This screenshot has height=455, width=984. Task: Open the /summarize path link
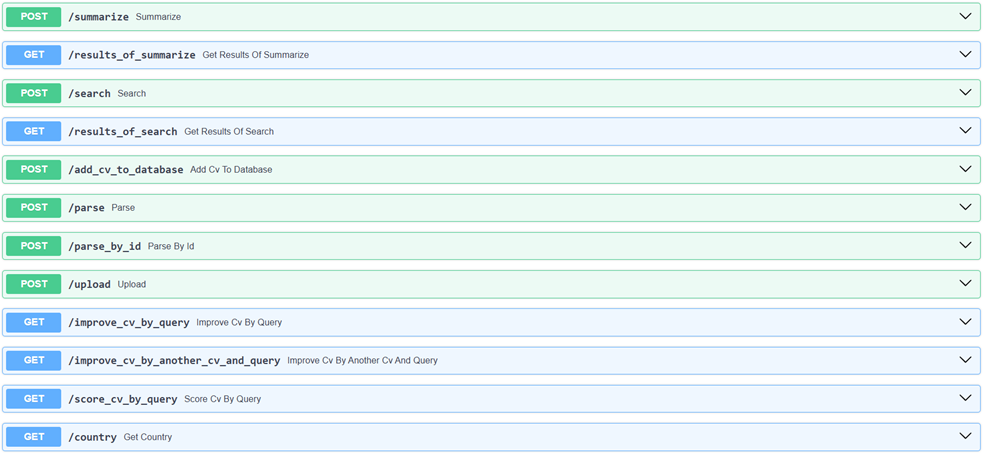pos(99,17)
